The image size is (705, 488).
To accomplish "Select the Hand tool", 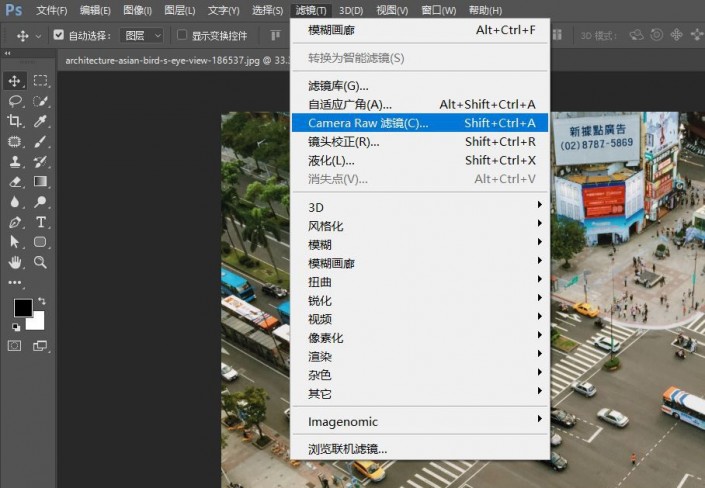I will click(x=14, y=262).
